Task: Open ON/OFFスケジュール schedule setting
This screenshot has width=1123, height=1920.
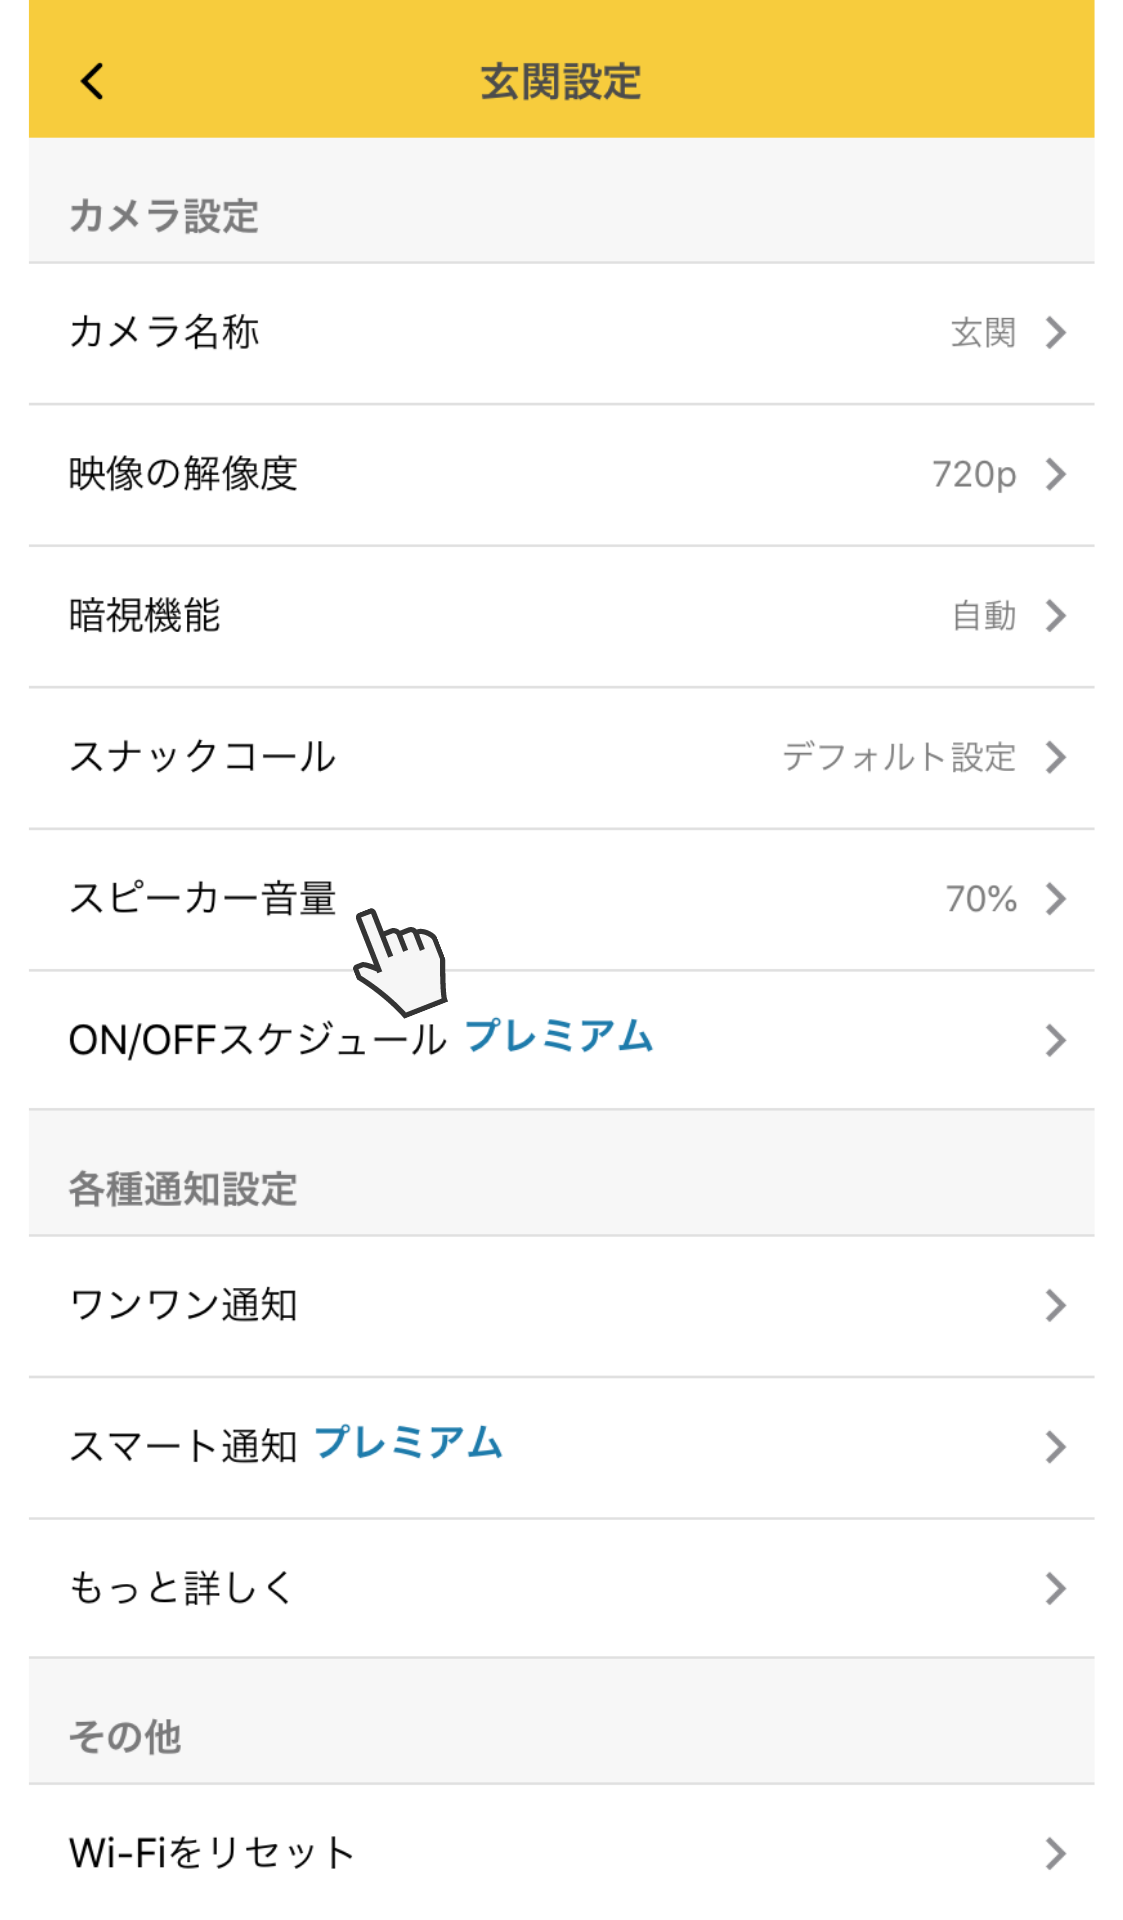Action: pos(257,1040)
